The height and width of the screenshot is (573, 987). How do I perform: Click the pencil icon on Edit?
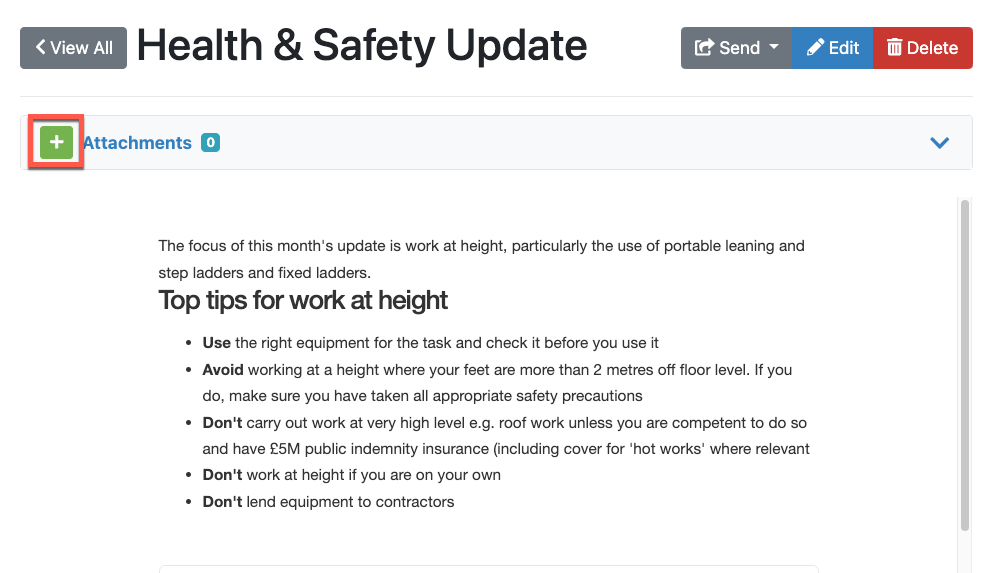(815, 48)
